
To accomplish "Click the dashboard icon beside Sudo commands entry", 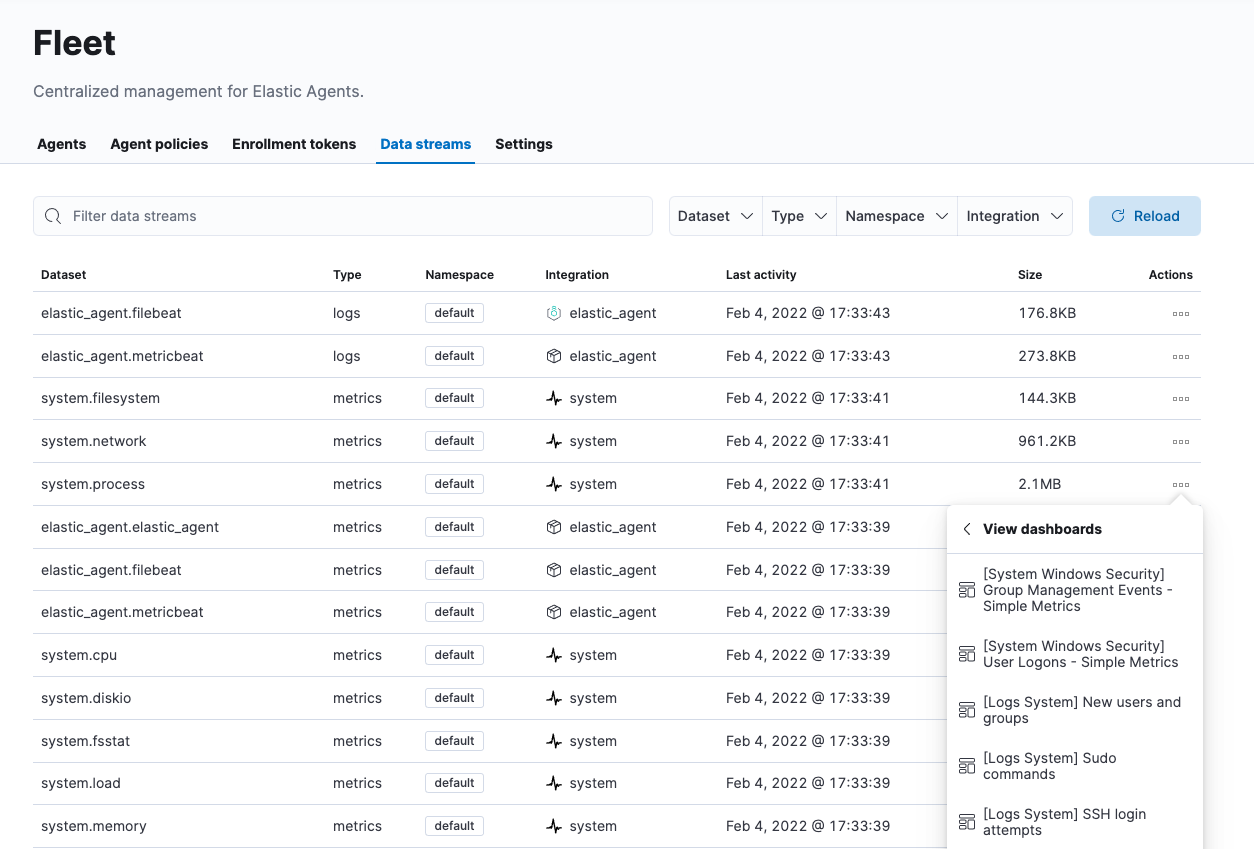I will (966, 765).
